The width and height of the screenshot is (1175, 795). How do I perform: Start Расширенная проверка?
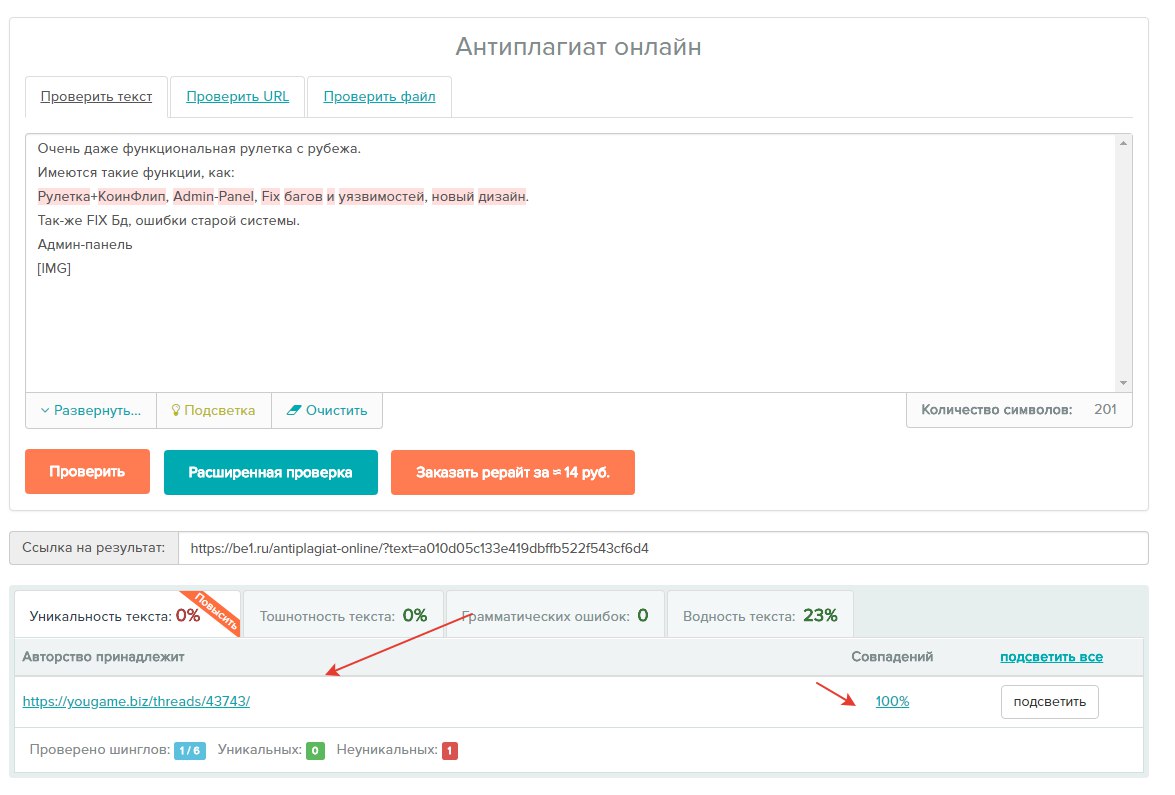tap(271, 473)
